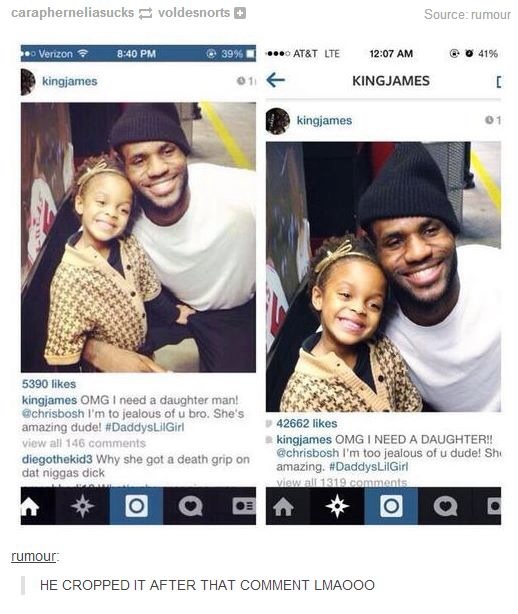Tap the Home icon in left screenshot
This screenshot has width=518, height=614.
(x=30, y=506)
